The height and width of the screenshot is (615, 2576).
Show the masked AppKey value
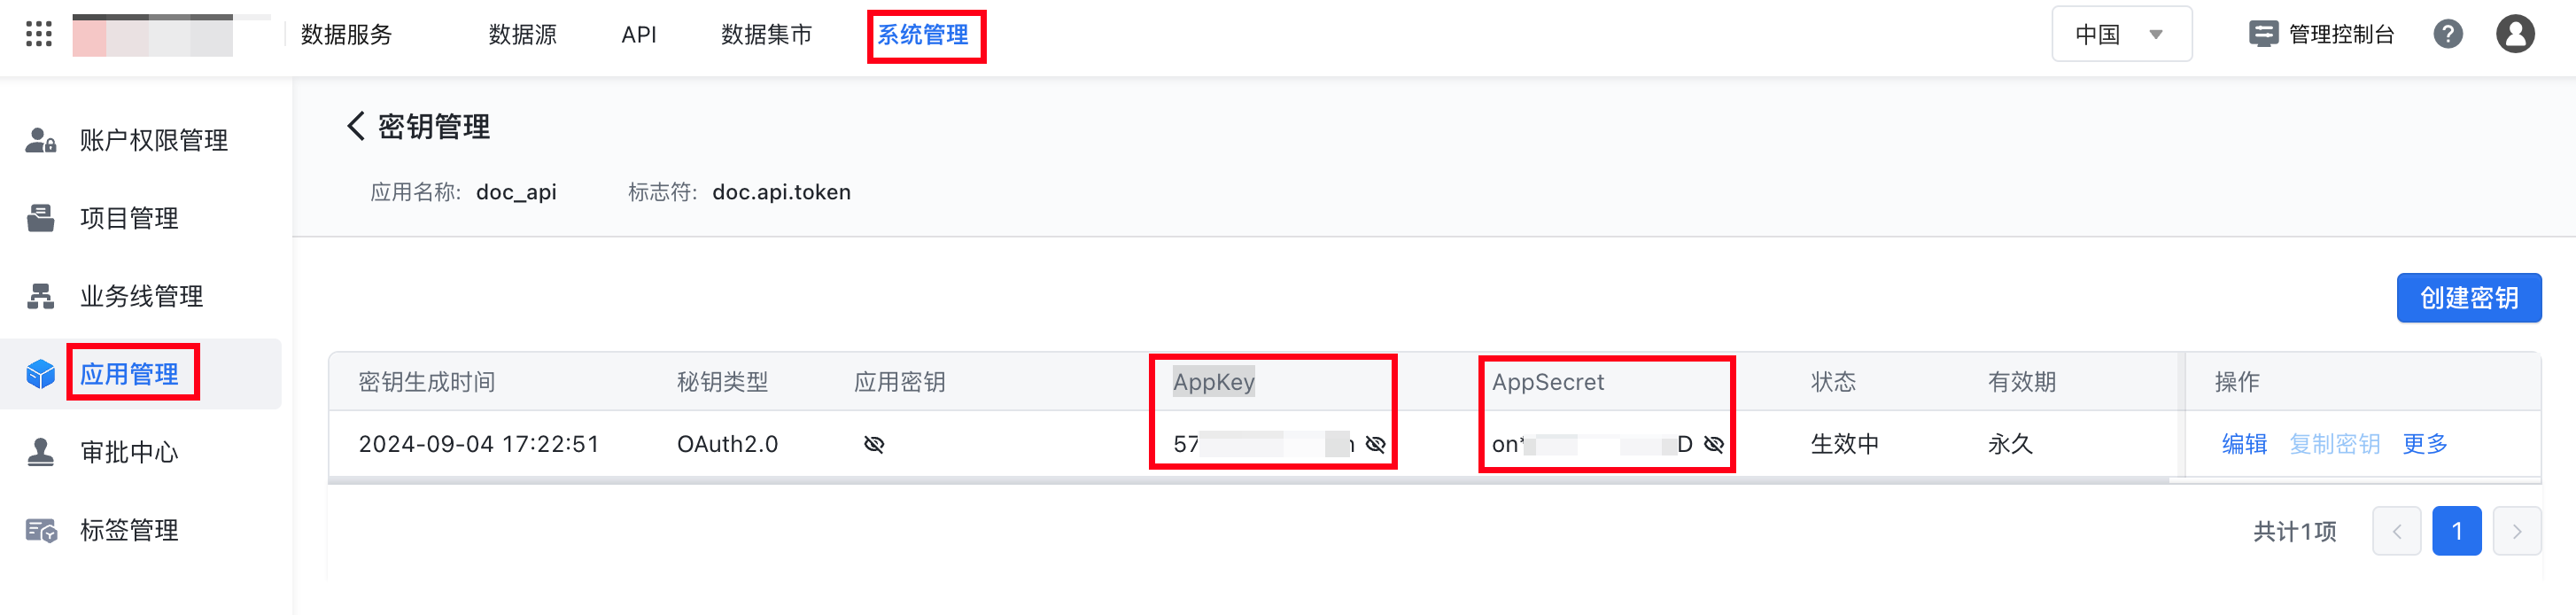1376,445
